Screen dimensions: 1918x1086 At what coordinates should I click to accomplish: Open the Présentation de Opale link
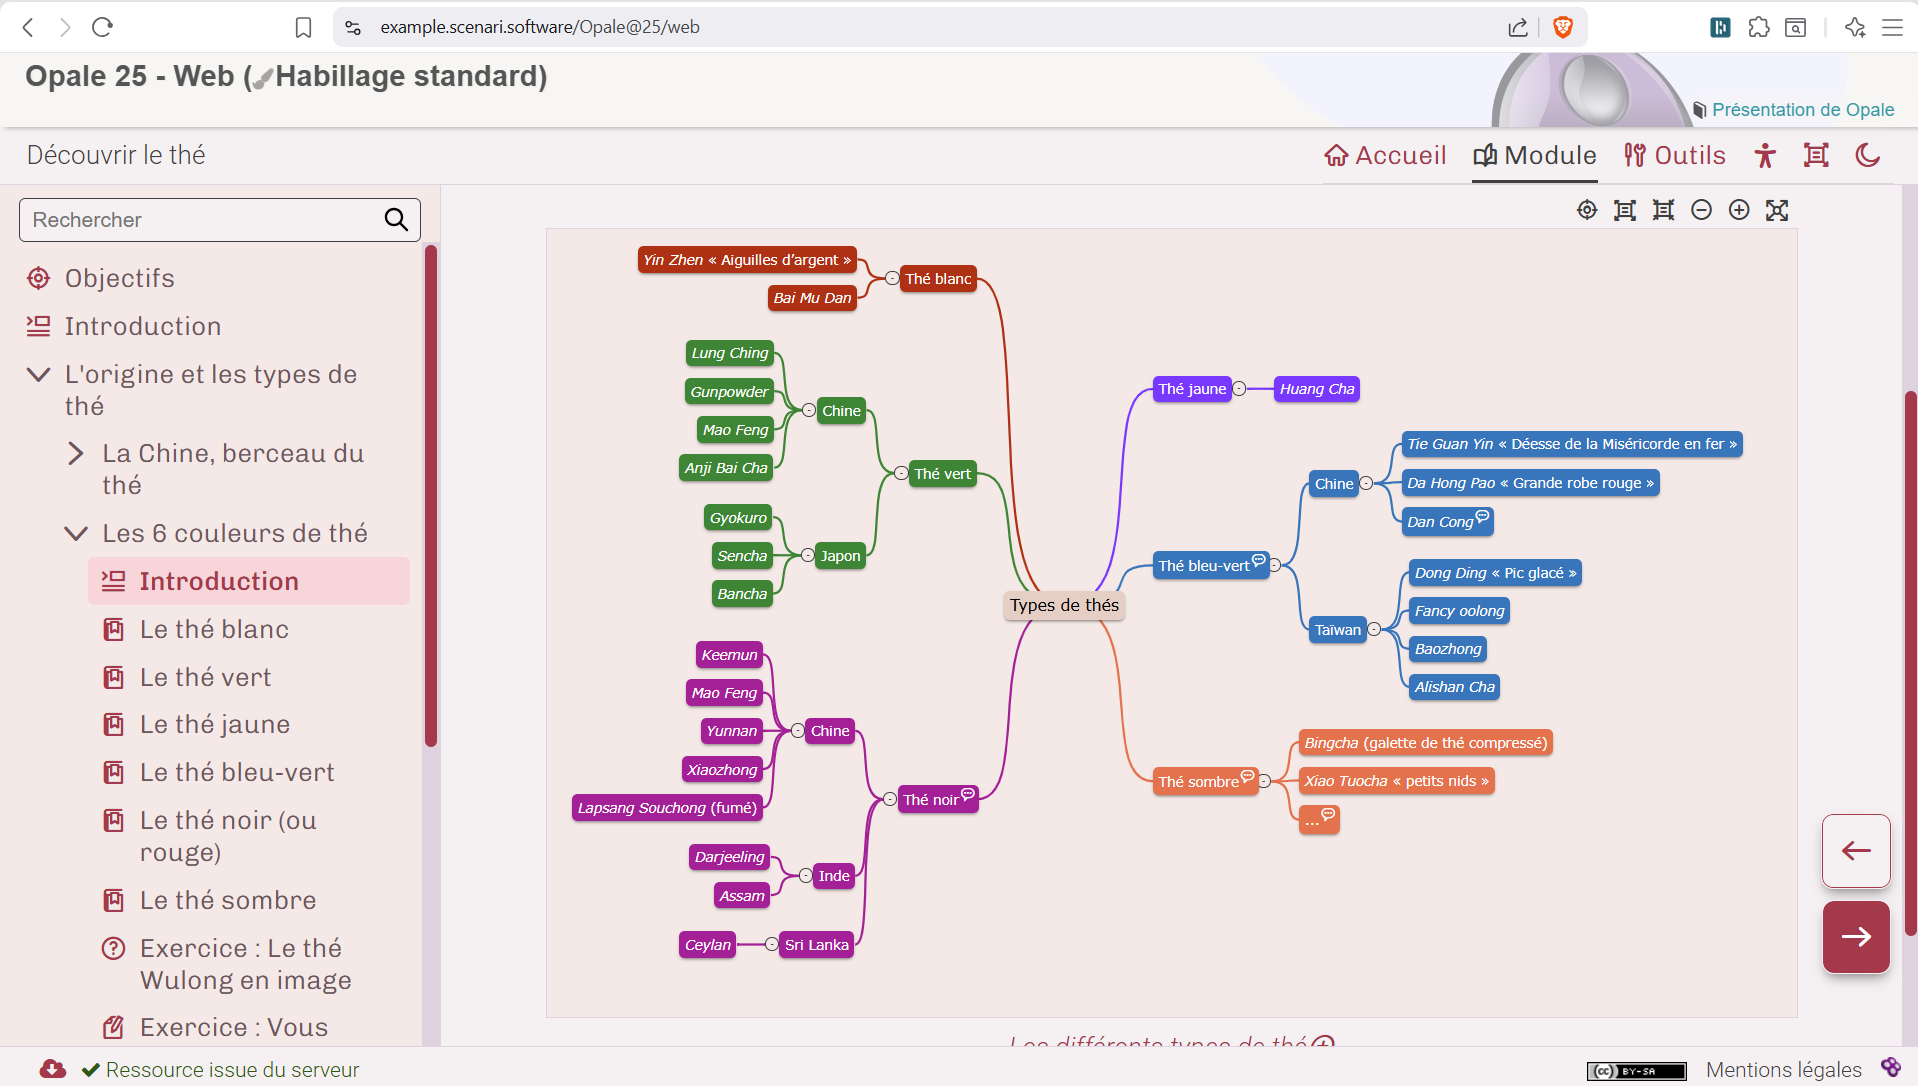[1802, 110]
